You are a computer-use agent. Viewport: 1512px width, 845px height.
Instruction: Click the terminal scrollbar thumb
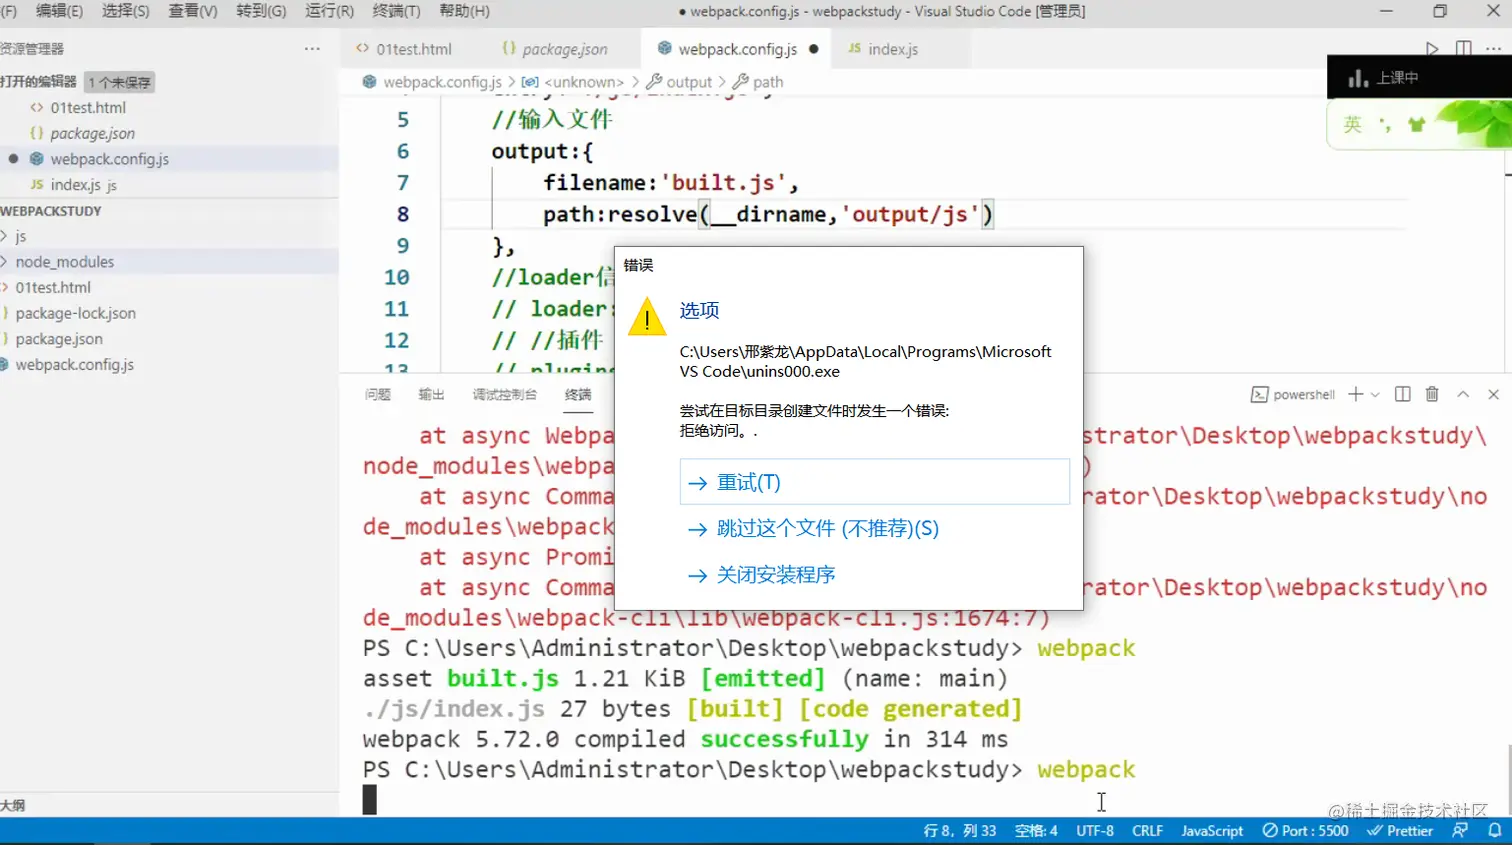click(1508, 780)
